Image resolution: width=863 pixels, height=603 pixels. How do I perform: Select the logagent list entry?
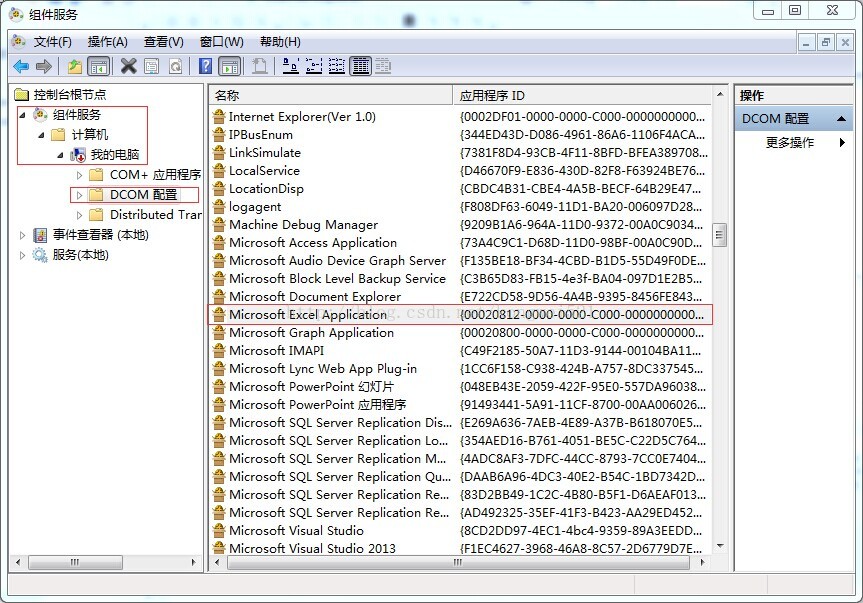pyautogui.click(x=460, y=206)
